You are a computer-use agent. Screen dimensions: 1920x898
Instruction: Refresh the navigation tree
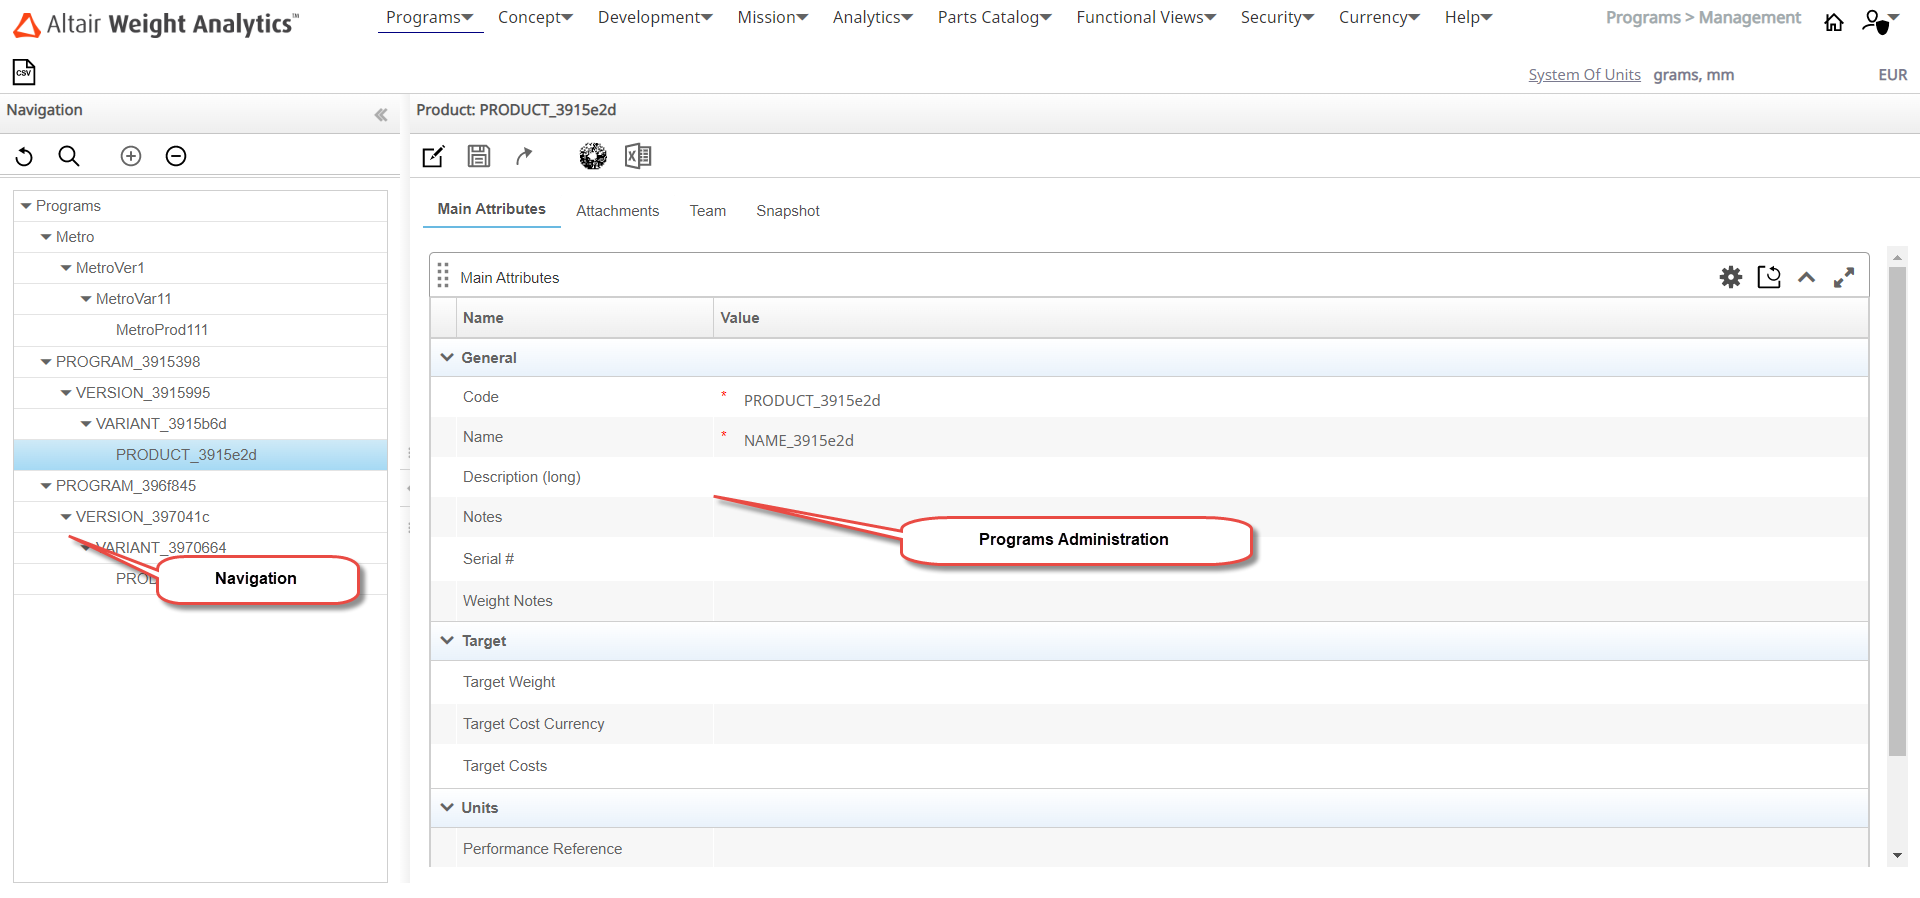25,156
